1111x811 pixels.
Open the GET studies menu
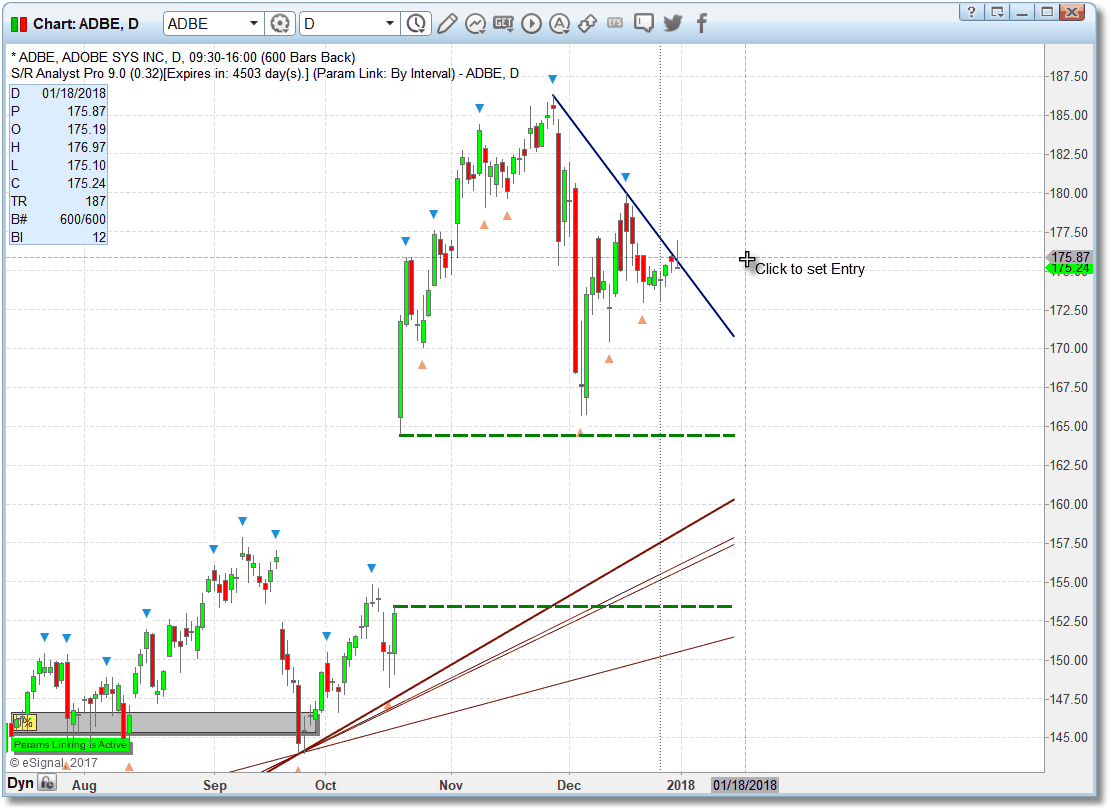(x=503, y=23)
